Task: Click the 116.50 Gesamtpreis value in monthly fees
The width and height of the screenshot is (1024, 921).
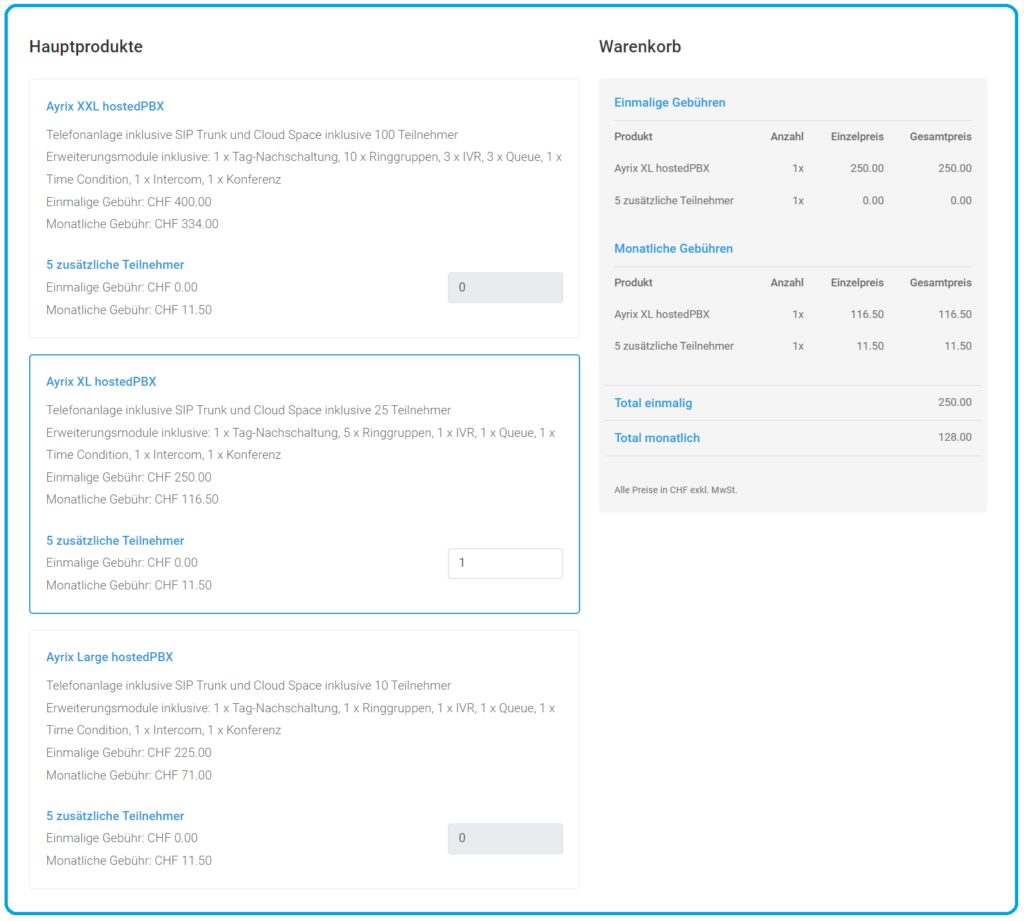Action: click(x=955, y=314)
